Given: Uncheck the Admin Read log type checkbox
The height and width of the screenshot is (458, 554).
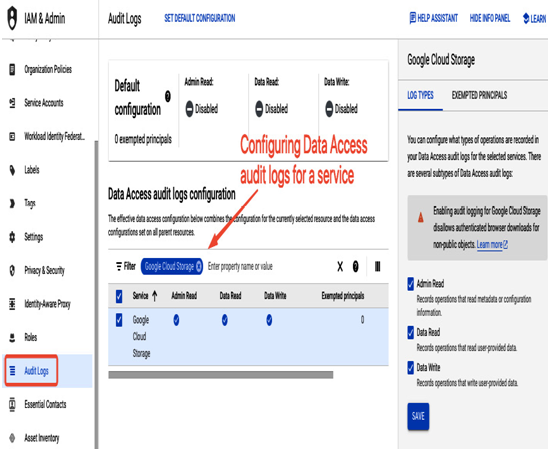Looking at the screenshot, I should coord(410,284).
